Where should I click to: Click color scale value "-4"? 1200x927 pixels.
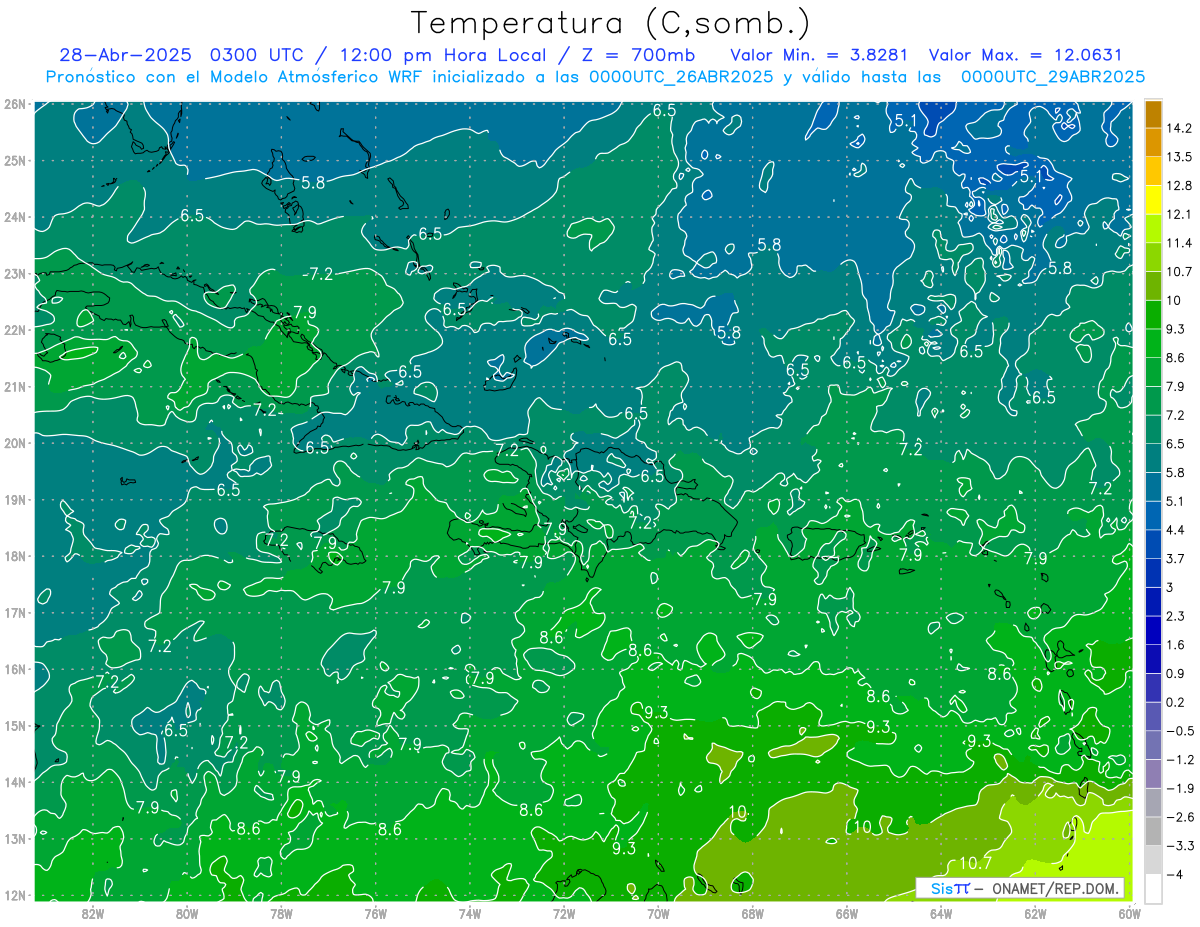point(1173,874)
